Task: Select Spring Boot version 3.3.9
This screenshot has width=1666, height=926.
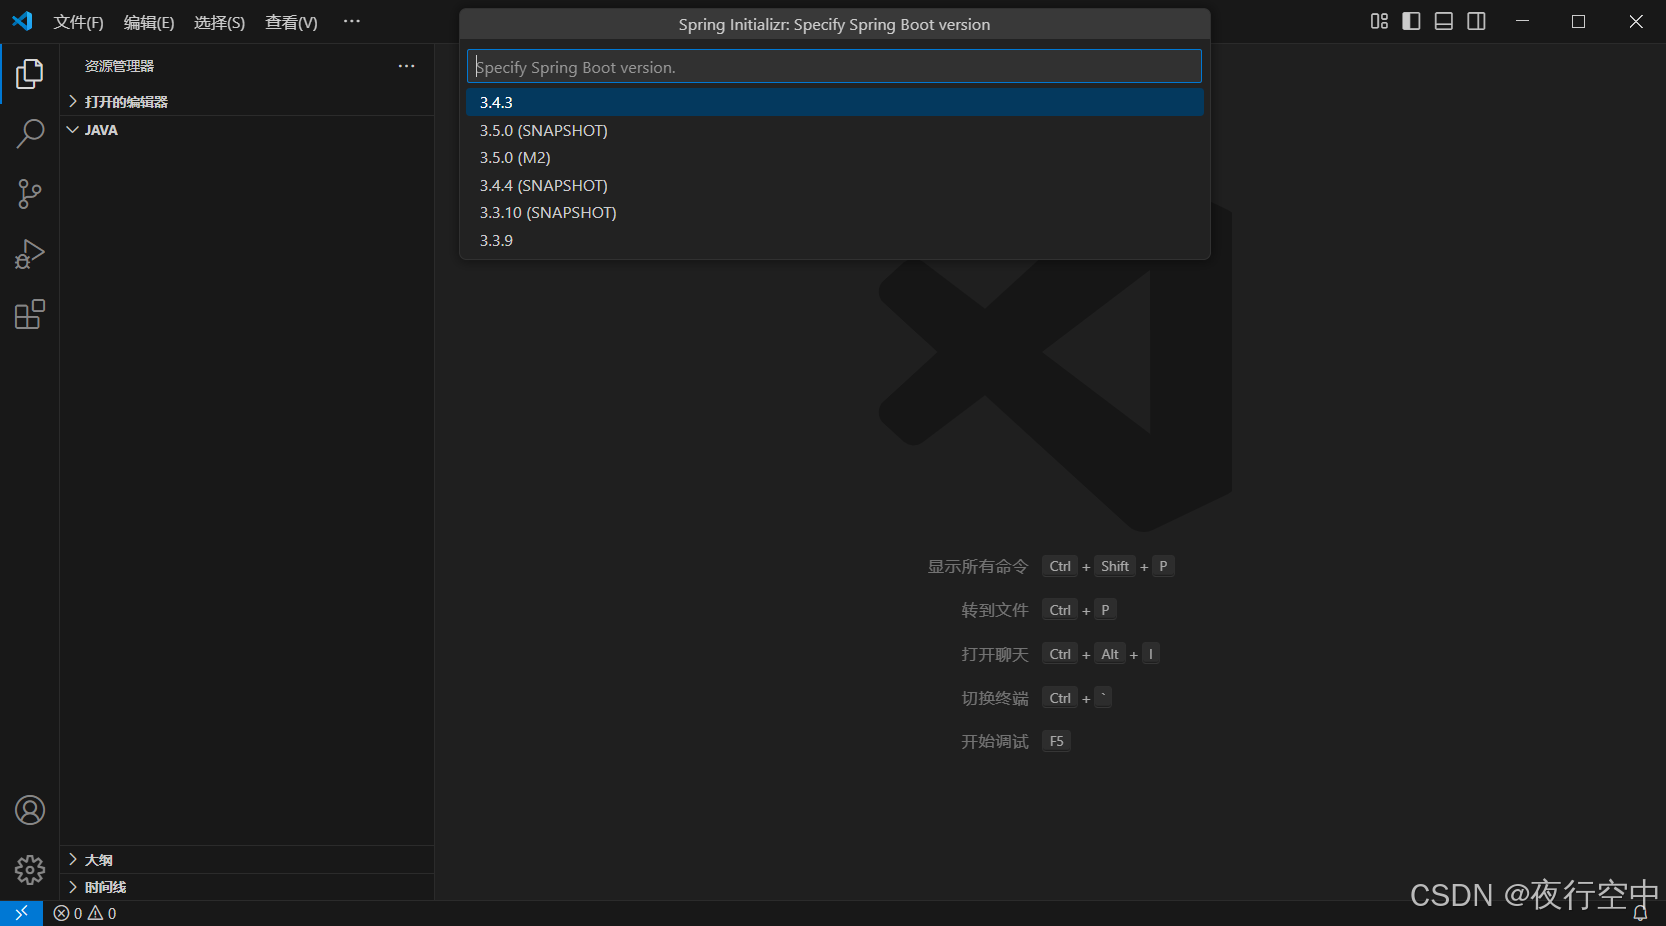Action: [x=834, y=240]
